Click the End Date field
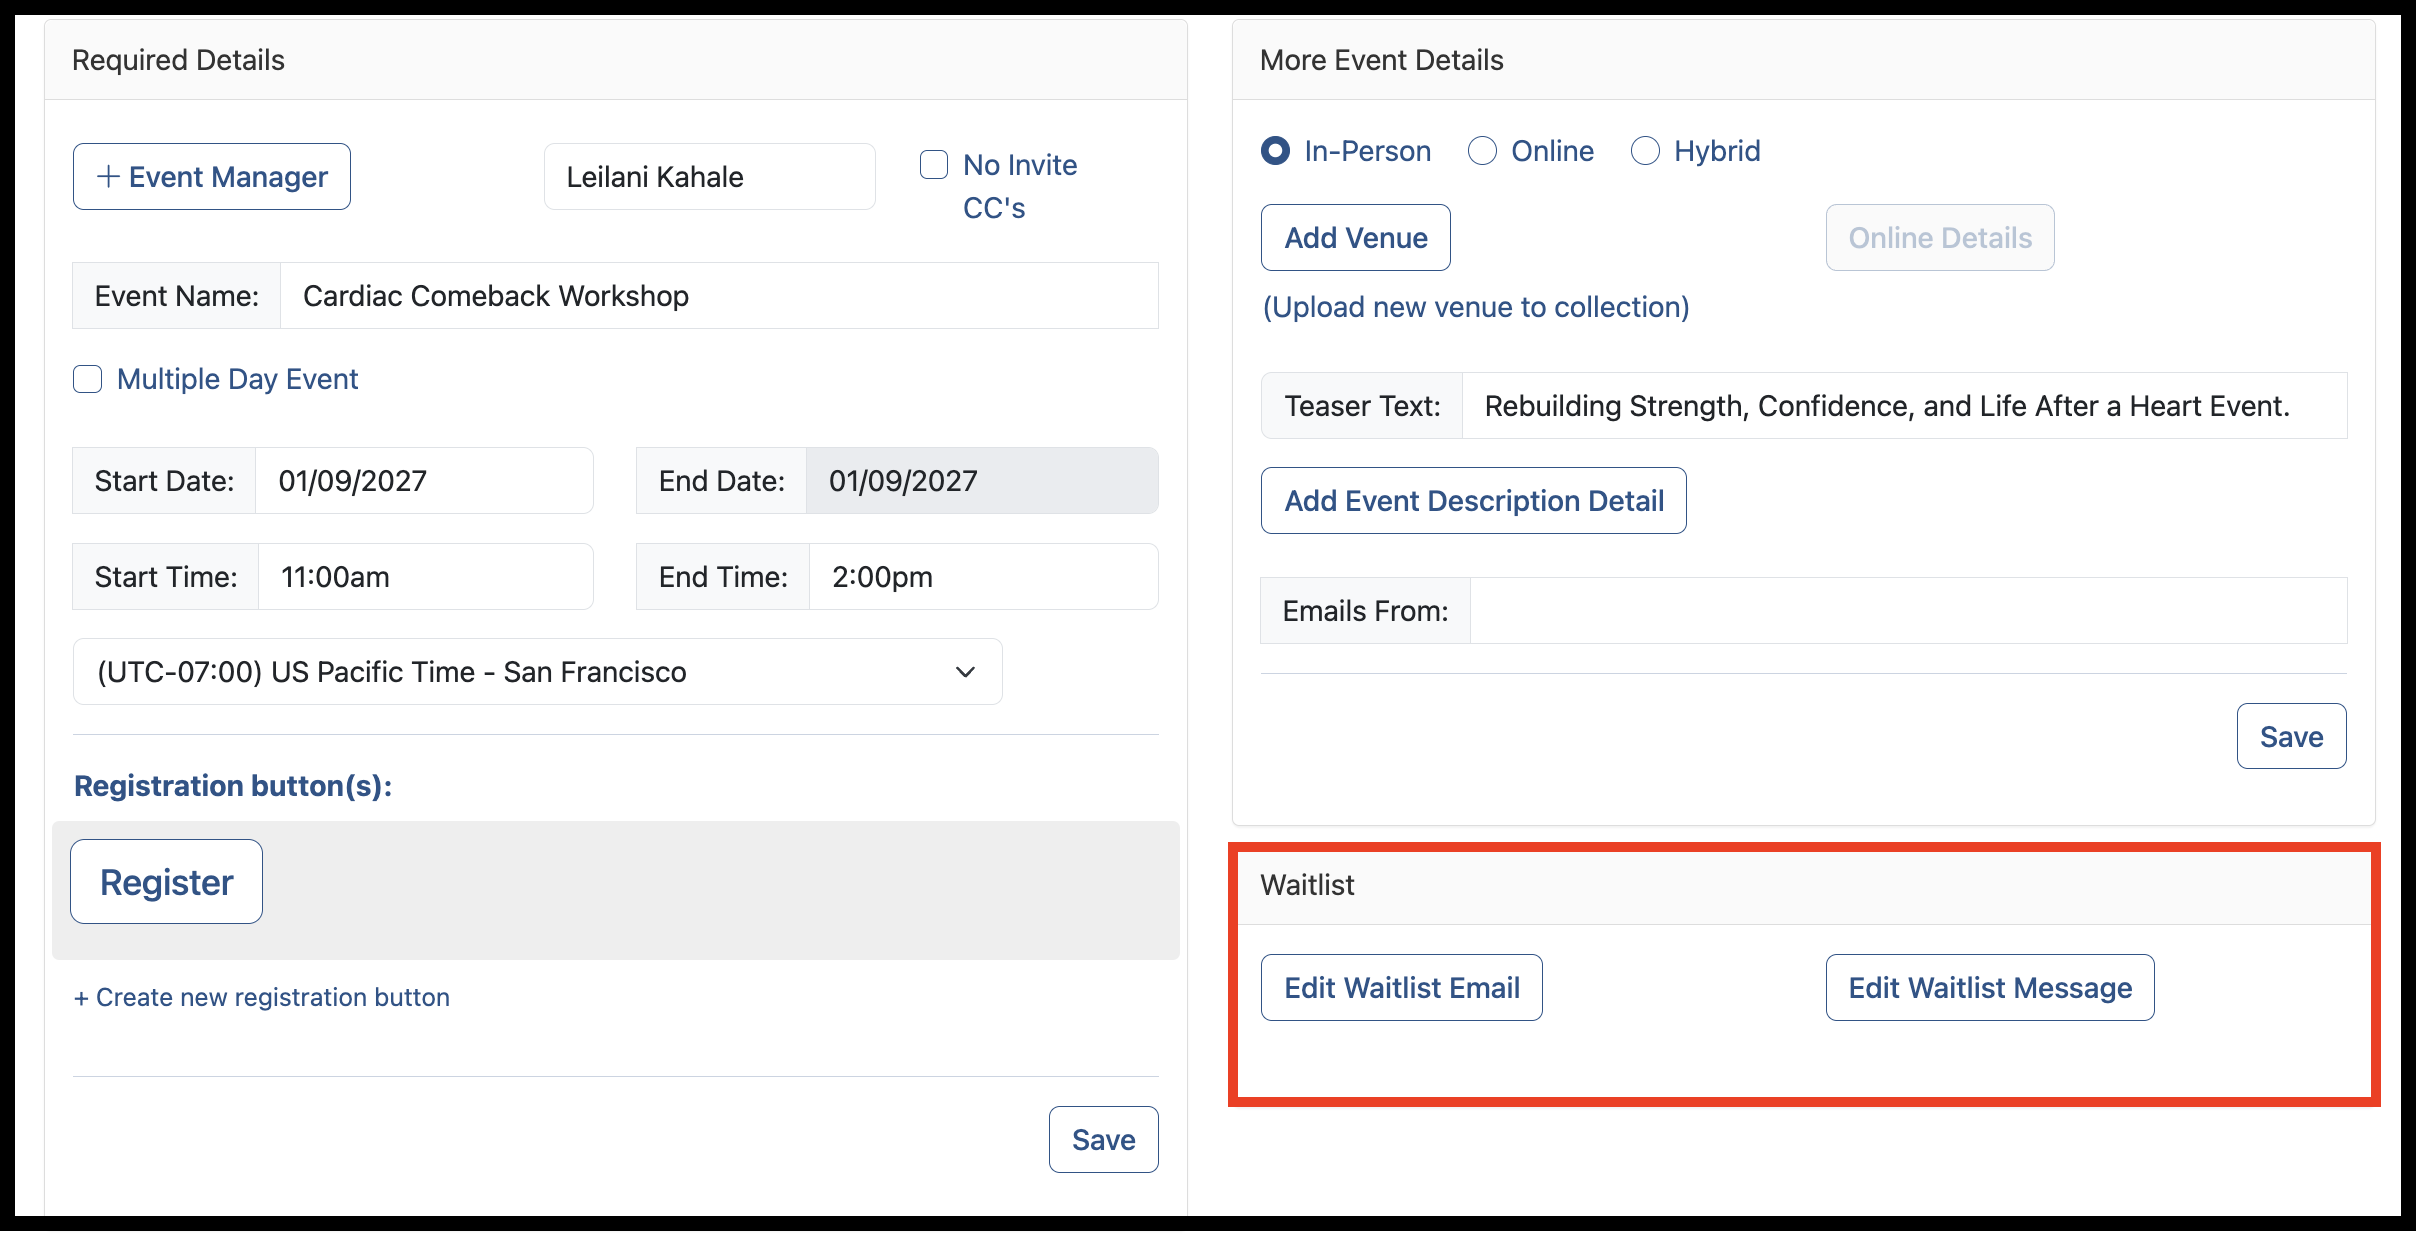This screenshot has height=1236, width=2418. click(x=982, y=481)
